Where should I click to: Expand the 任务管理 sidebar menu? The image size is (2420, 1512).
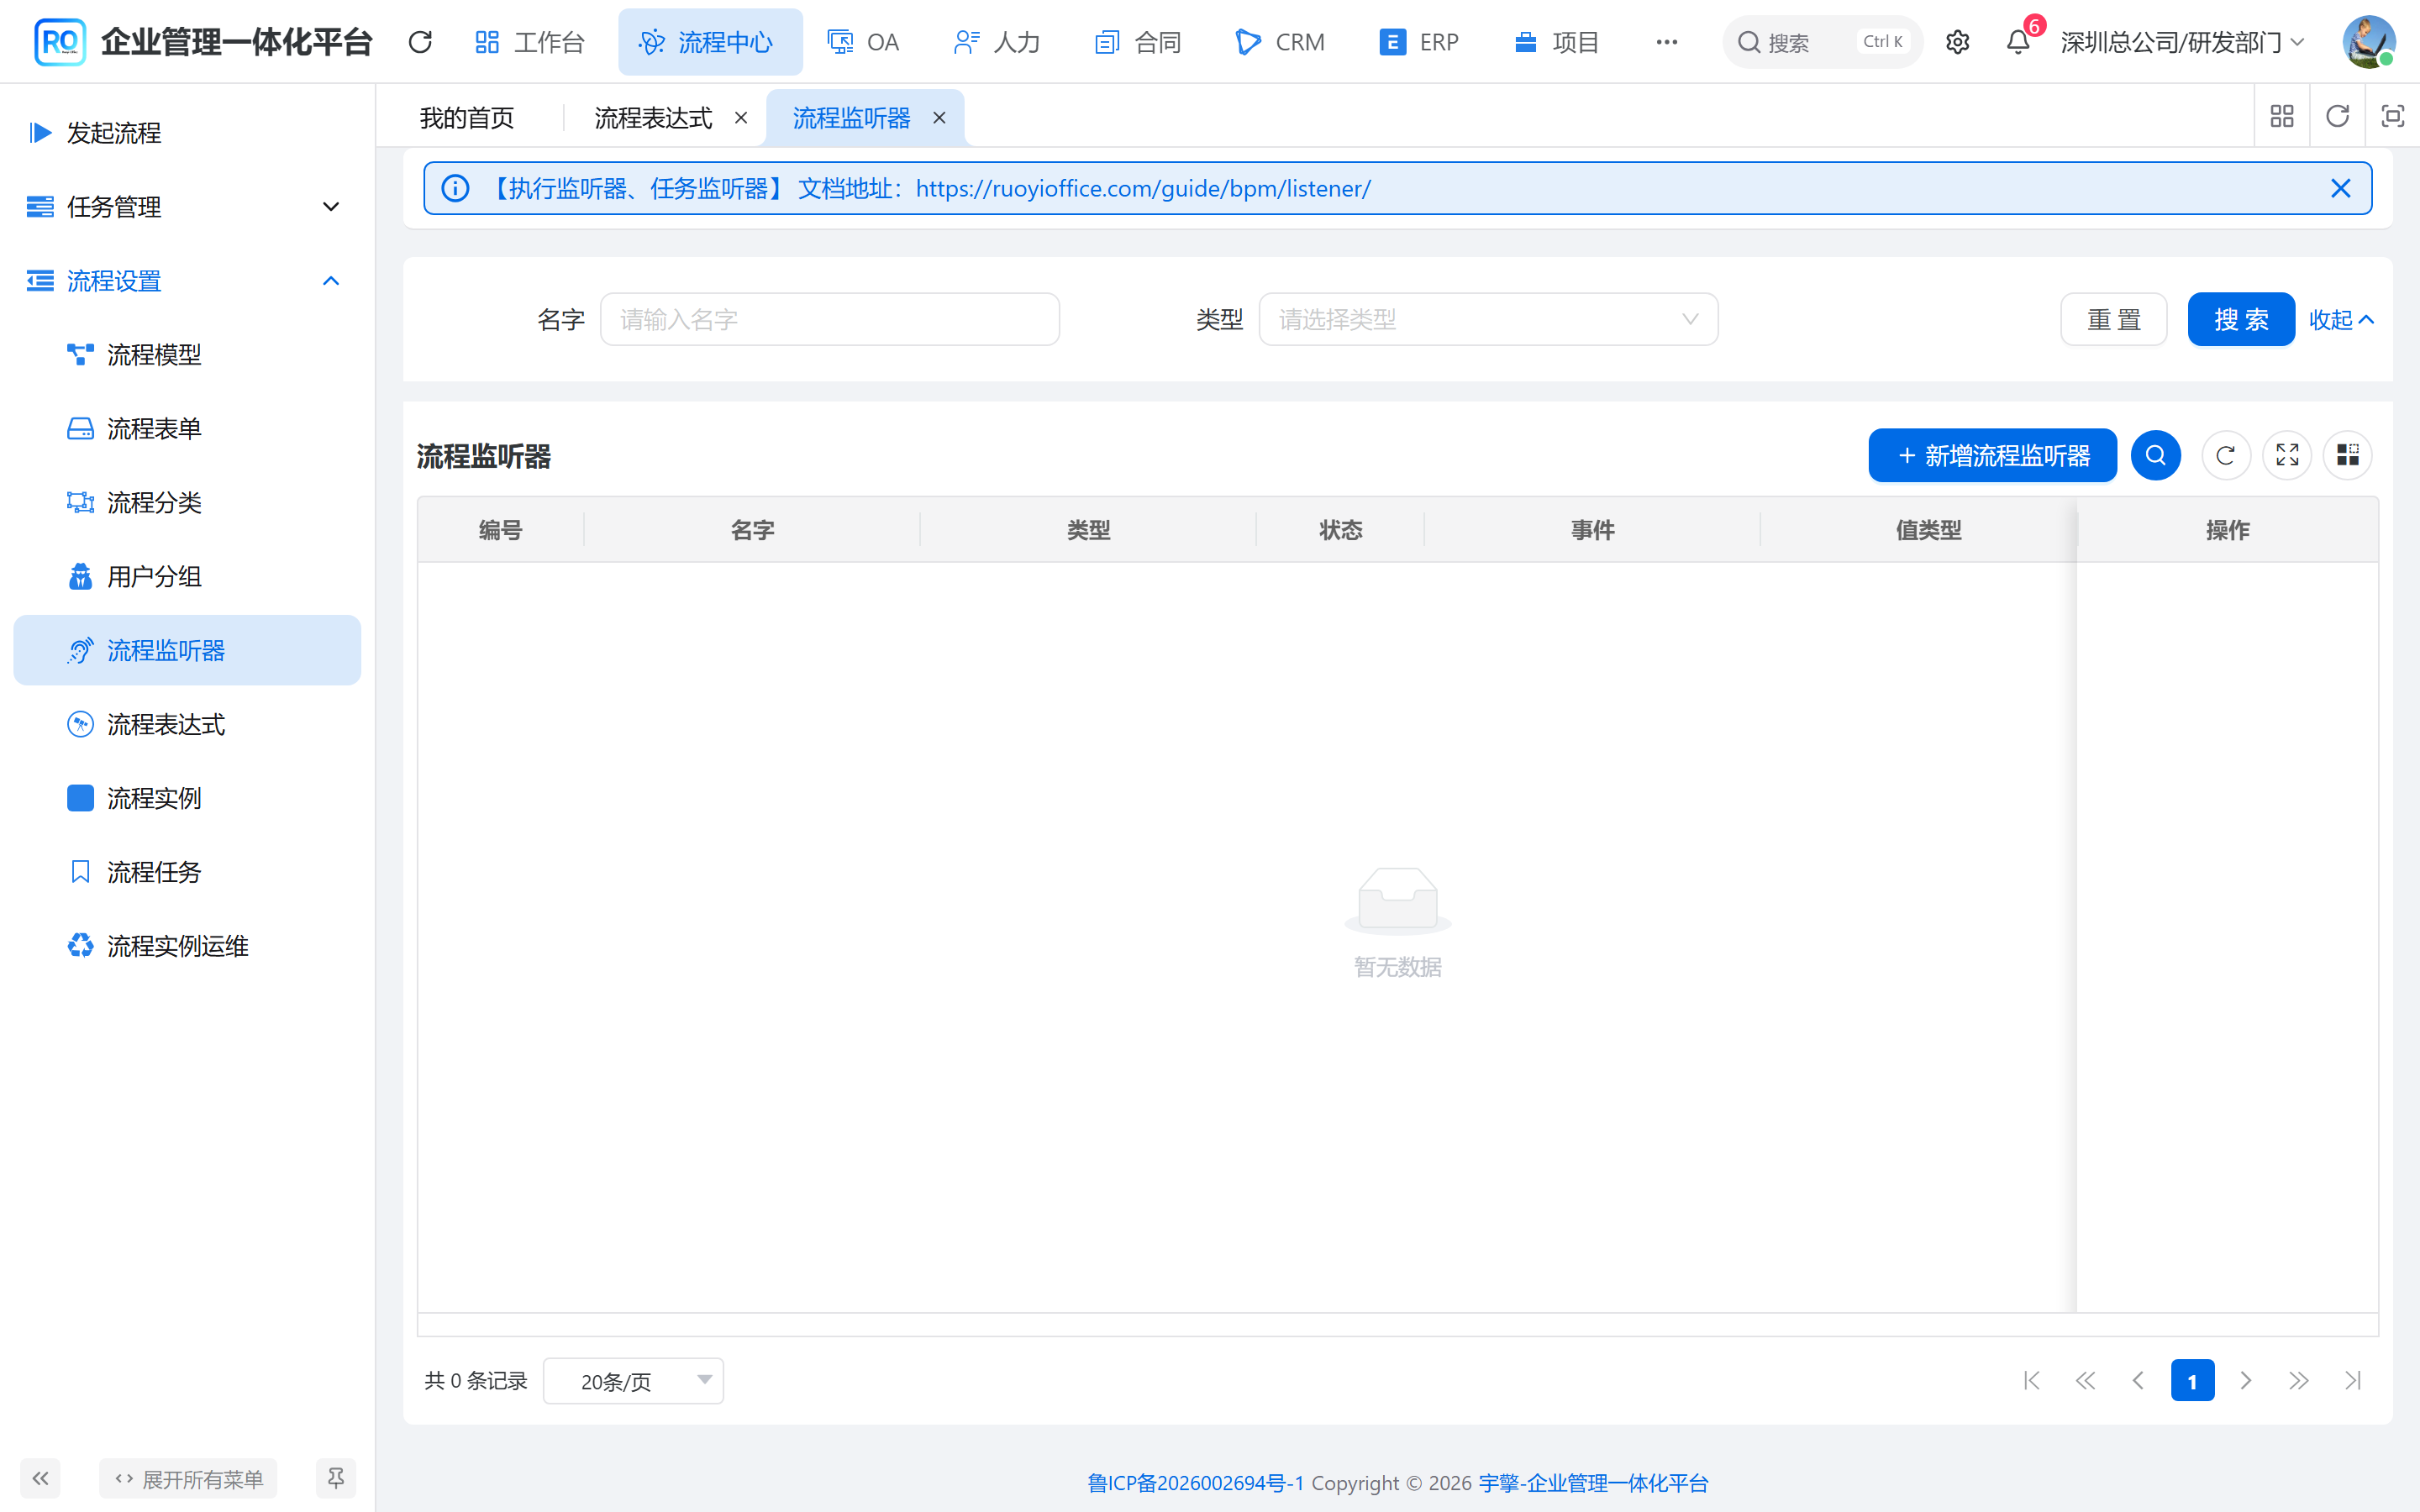188,207
